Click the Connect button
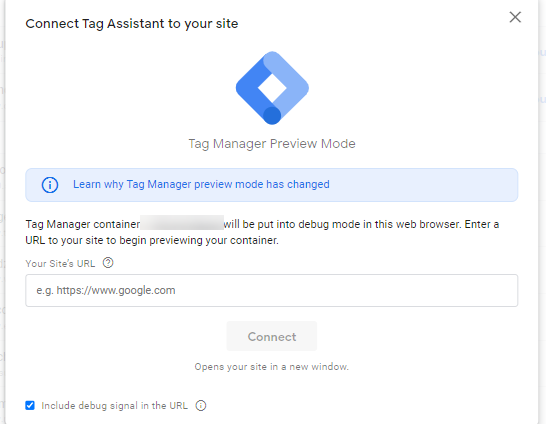 [x=272, y=336]
